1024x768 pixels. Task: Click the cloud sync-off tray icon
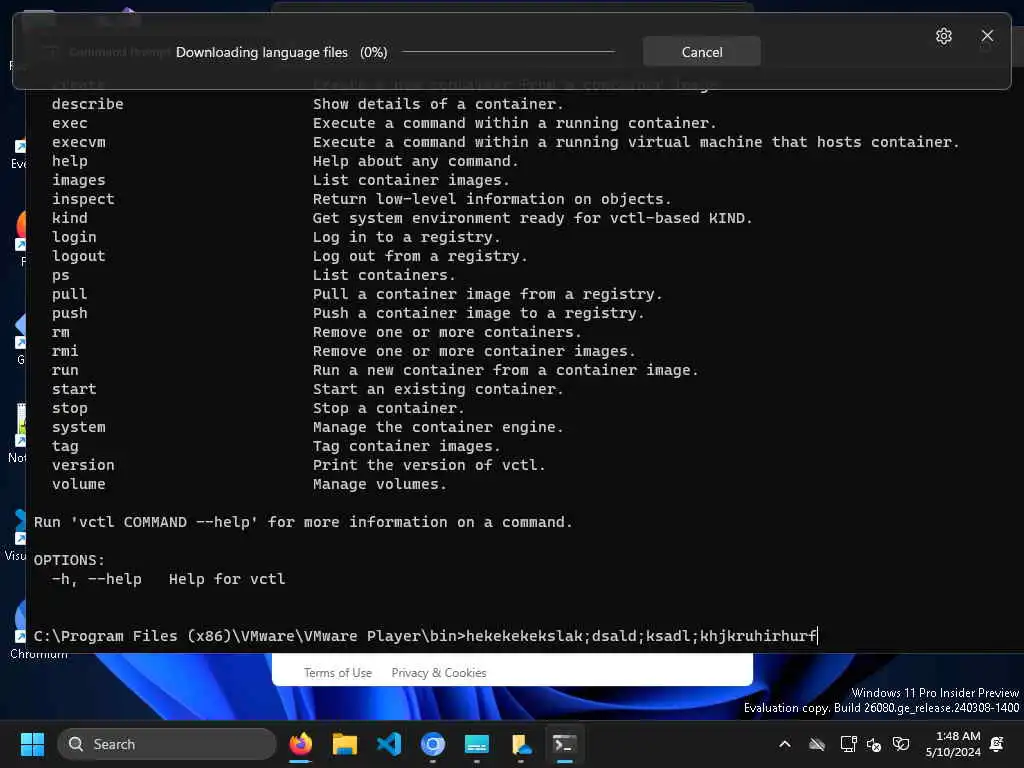(816, 744)
